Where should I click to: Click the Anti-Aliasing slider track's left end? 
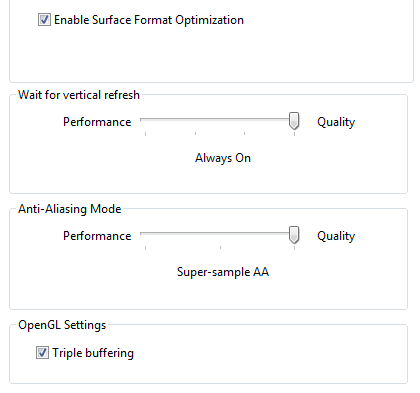click(142, 233)
